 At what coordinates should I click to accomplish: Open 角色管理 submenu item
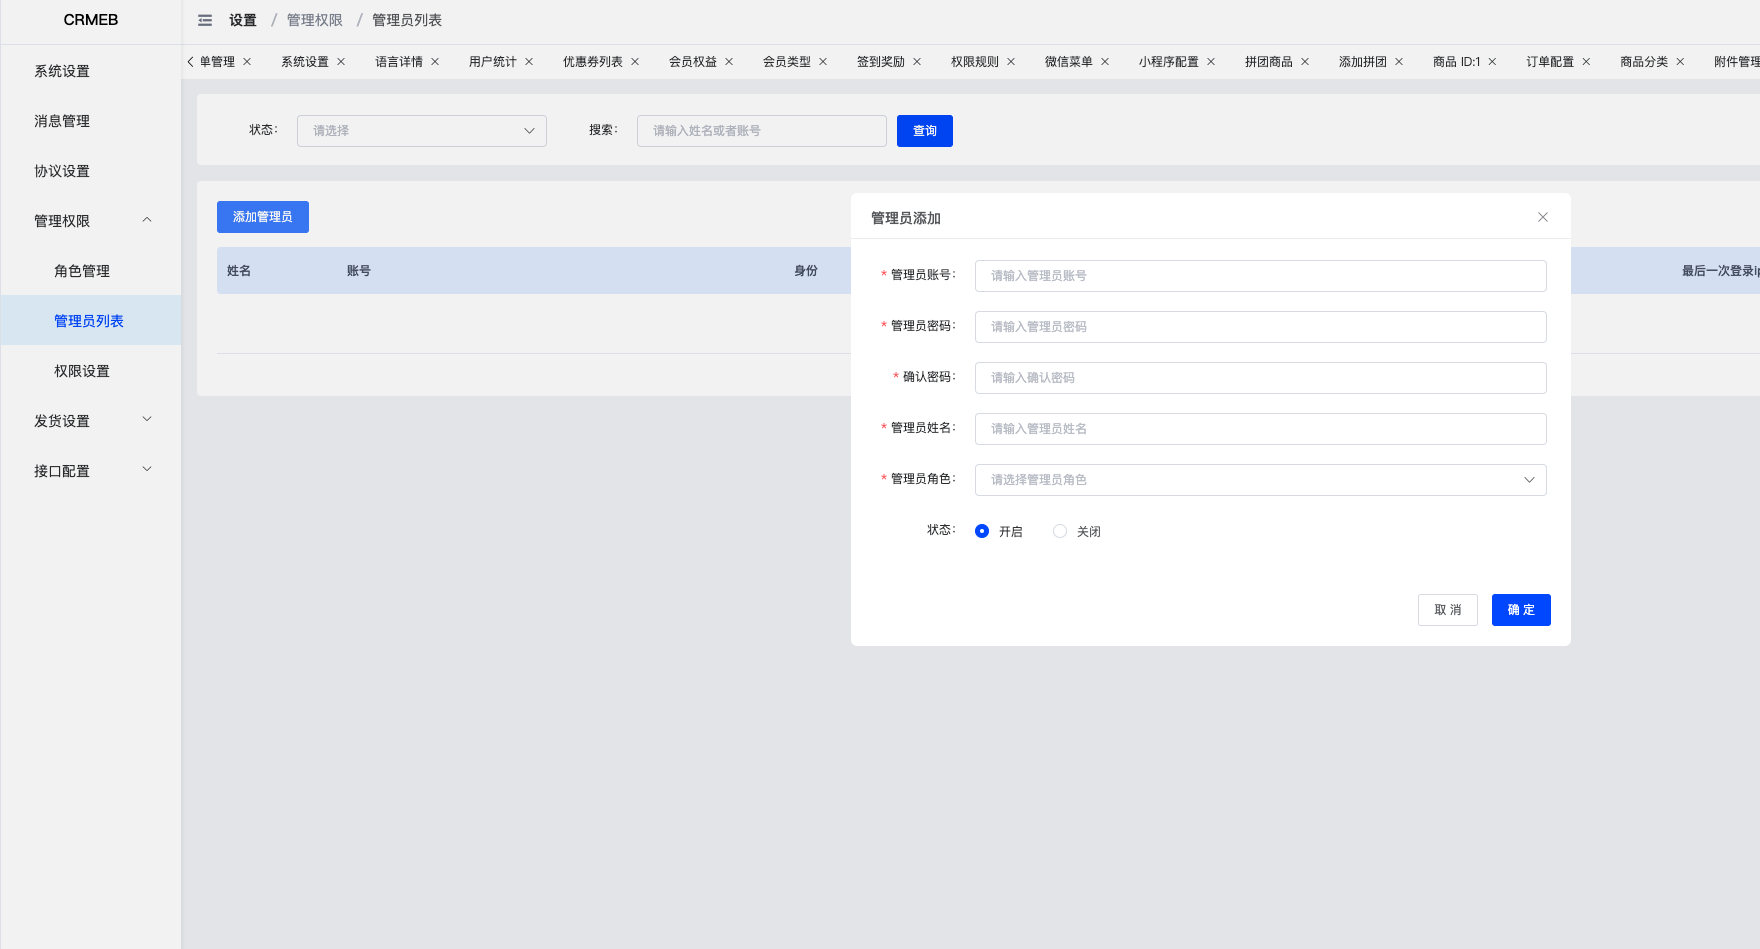click(91, 271)
